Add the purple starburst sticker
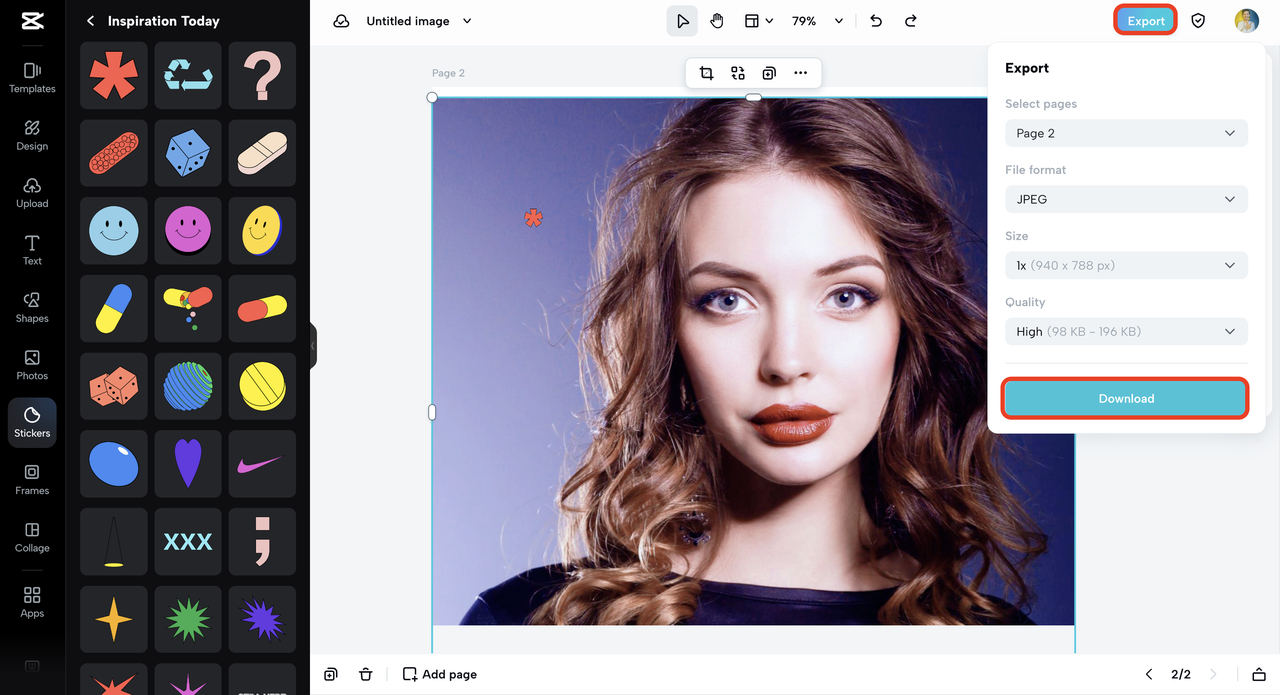Screen dimensions: 1280x695 coord(262,620)
